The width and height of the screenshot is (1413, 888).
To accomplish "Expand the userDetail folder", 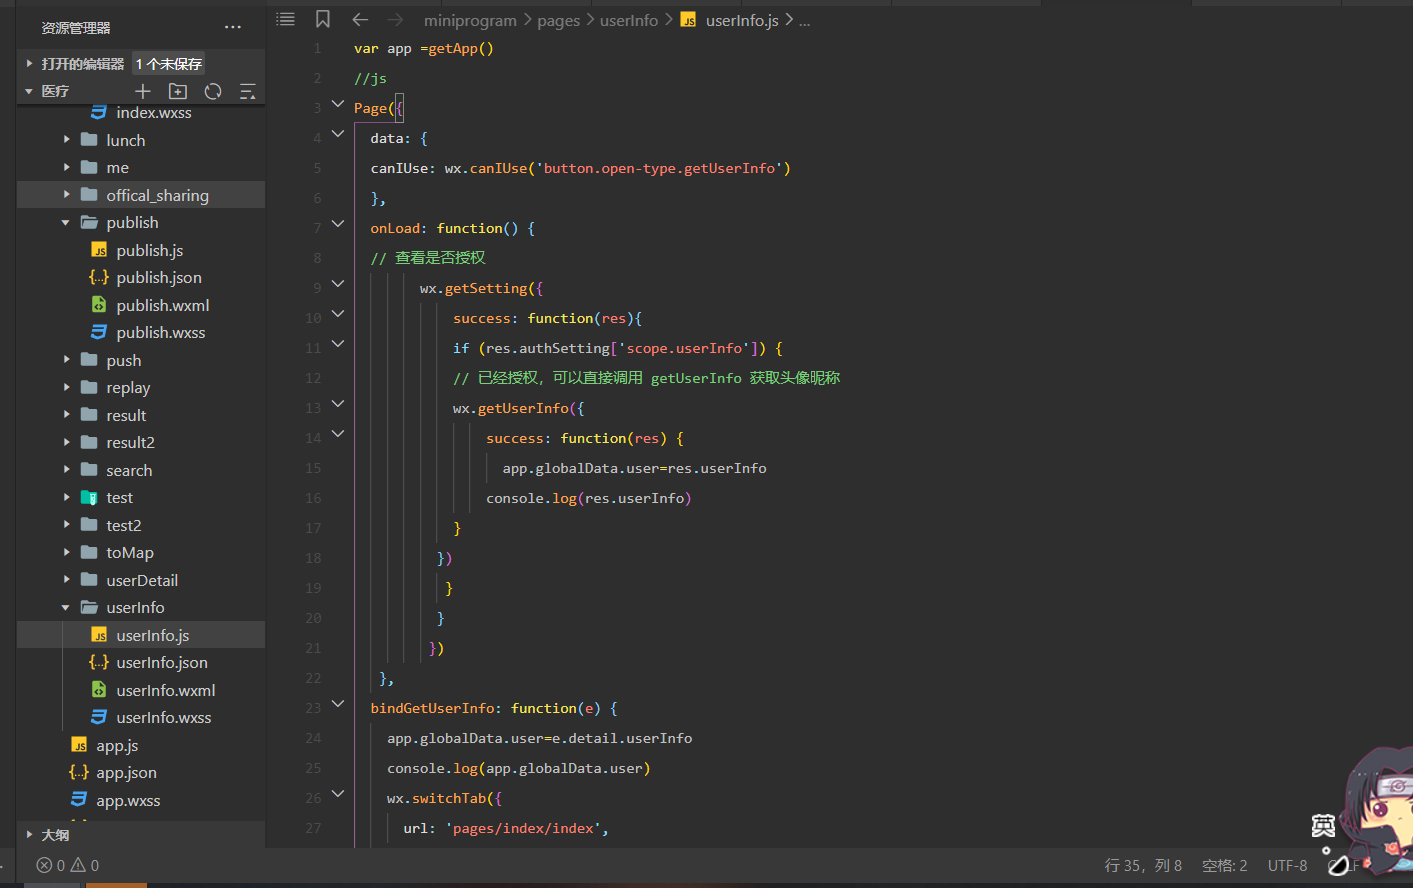I will pos(66,580).
